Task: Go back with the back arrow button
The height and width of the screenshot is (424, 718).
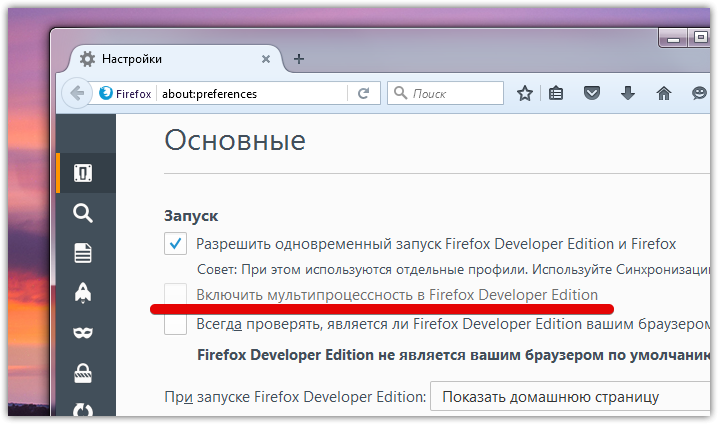Action: click(76, 93)
